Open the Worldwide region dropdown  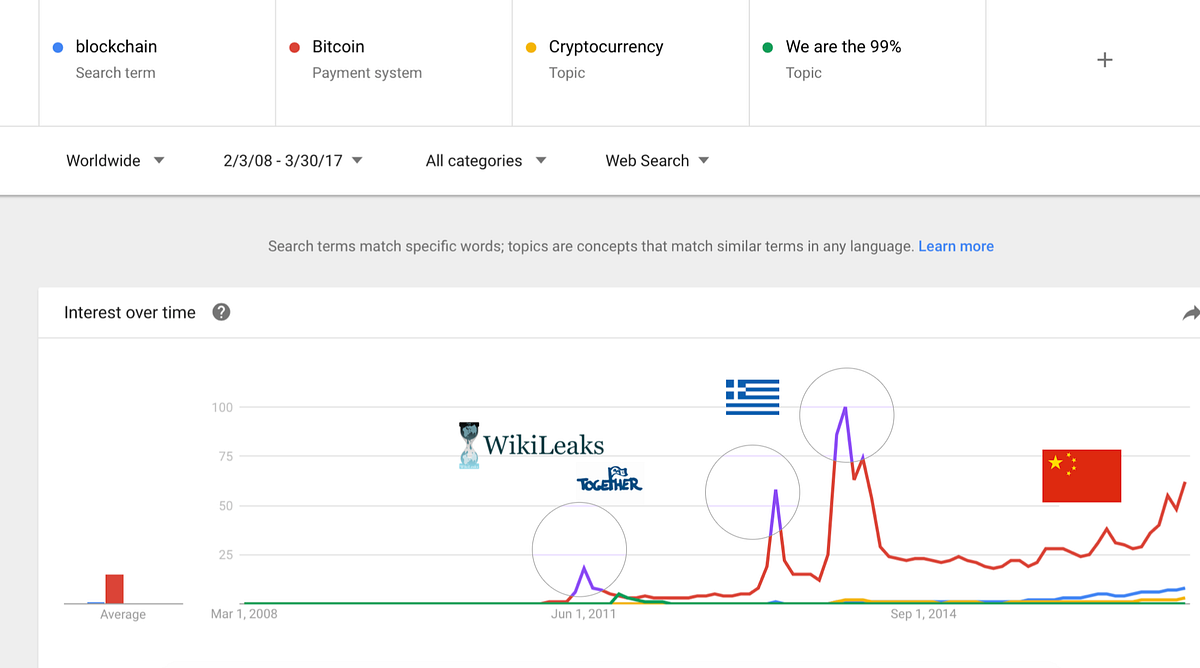[115, 161]
